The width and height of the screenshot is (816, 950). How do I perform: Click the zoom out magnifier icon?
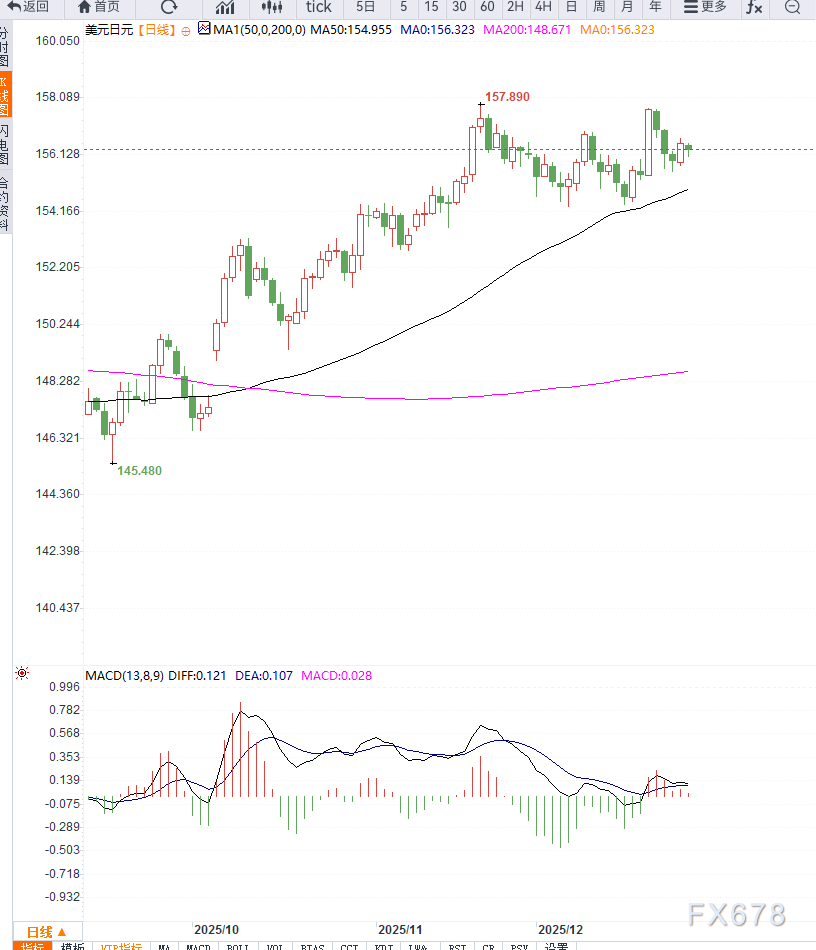(x=792, y=7)
